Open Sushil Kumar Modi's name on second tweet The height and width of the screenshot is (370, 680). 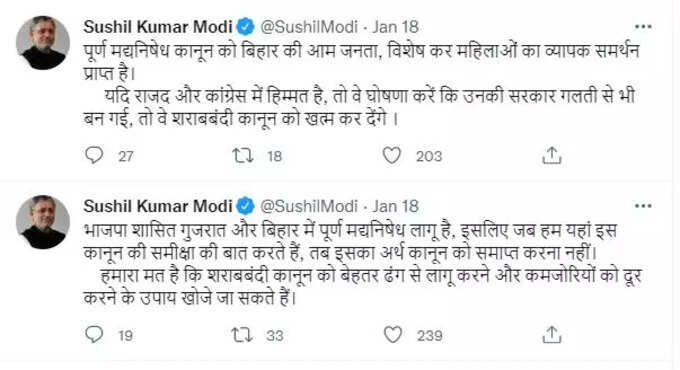(158, 206)
